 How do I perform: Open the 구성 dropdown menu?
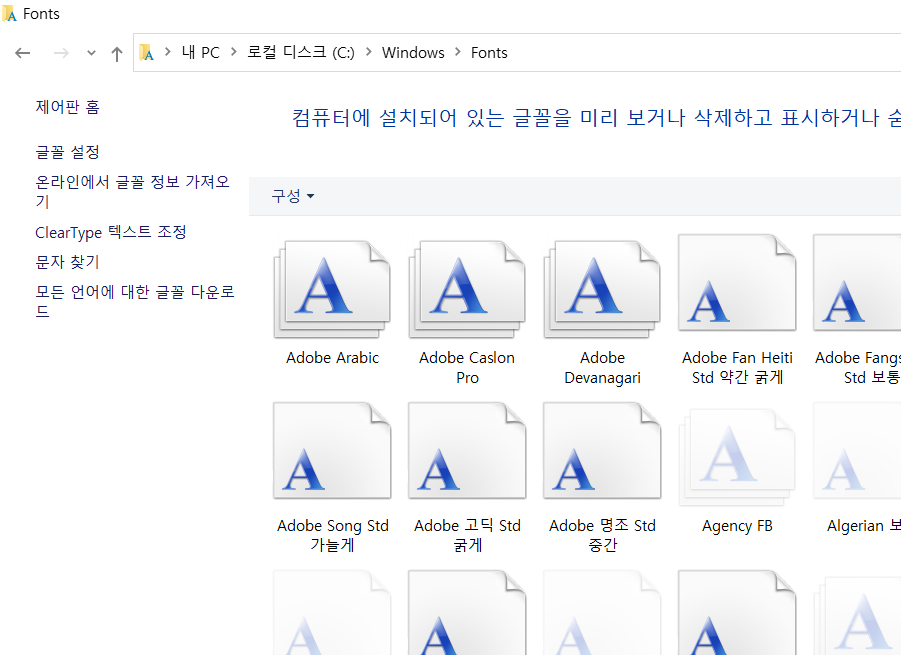pos(292,196)
